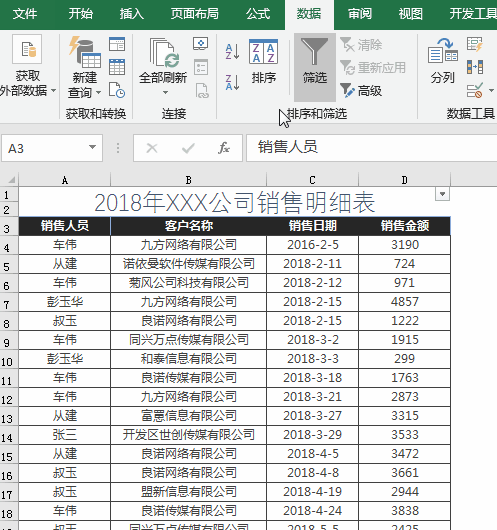Screen dimensions: 497x530
Task: Expand the Refresh All dropdown arrow
Action: click(165, 92)
